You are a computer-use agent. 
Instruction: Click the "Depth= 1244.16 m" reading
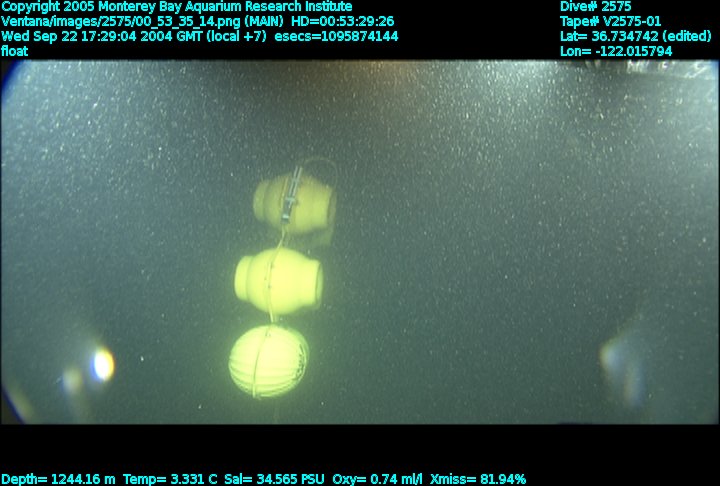58,480
